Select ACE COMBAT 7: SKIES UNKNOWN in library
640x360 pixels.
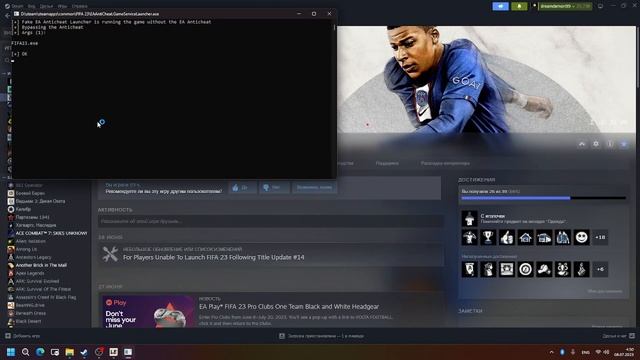51,233
